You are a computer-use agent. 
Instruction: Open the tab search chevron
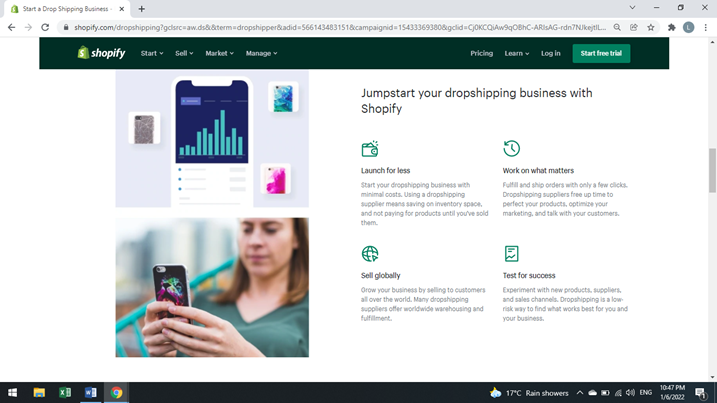click(x=632, y=8)
